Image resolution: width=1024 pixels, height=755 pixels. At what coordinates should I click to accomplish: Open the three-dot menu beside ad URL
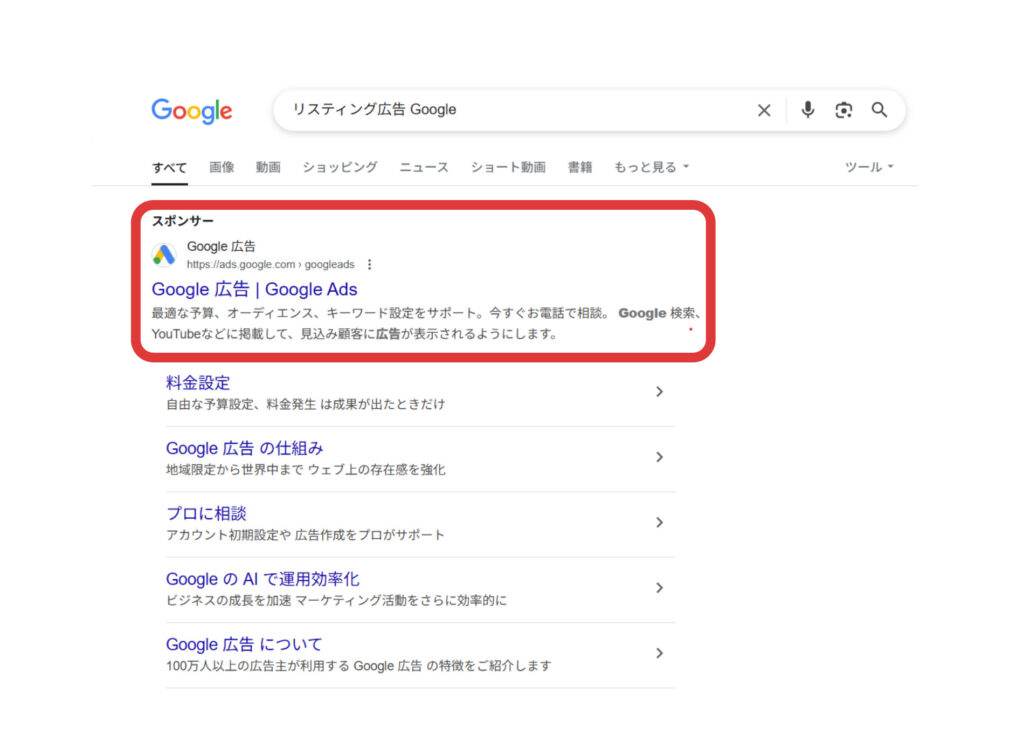pos(370,265)
